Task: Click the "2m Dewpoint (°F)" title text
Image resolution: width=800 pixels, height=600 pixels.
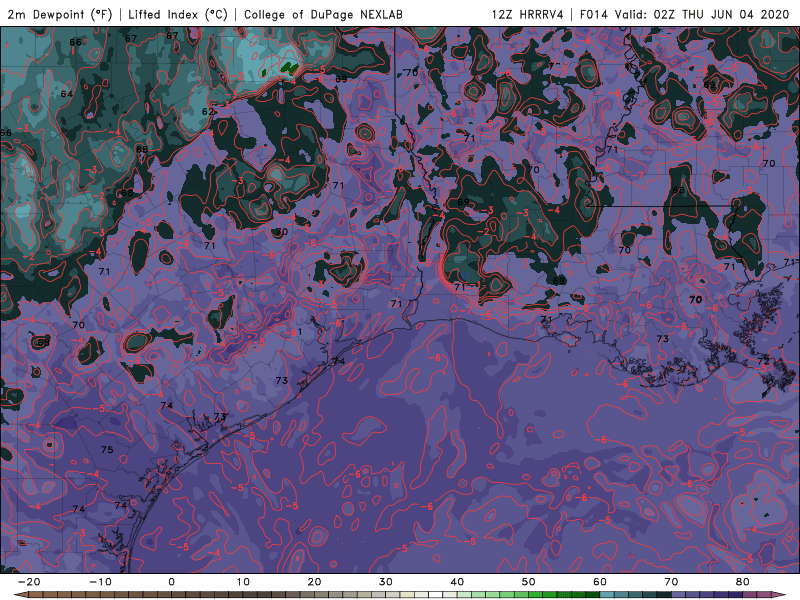Action: [x=60, y=14]
